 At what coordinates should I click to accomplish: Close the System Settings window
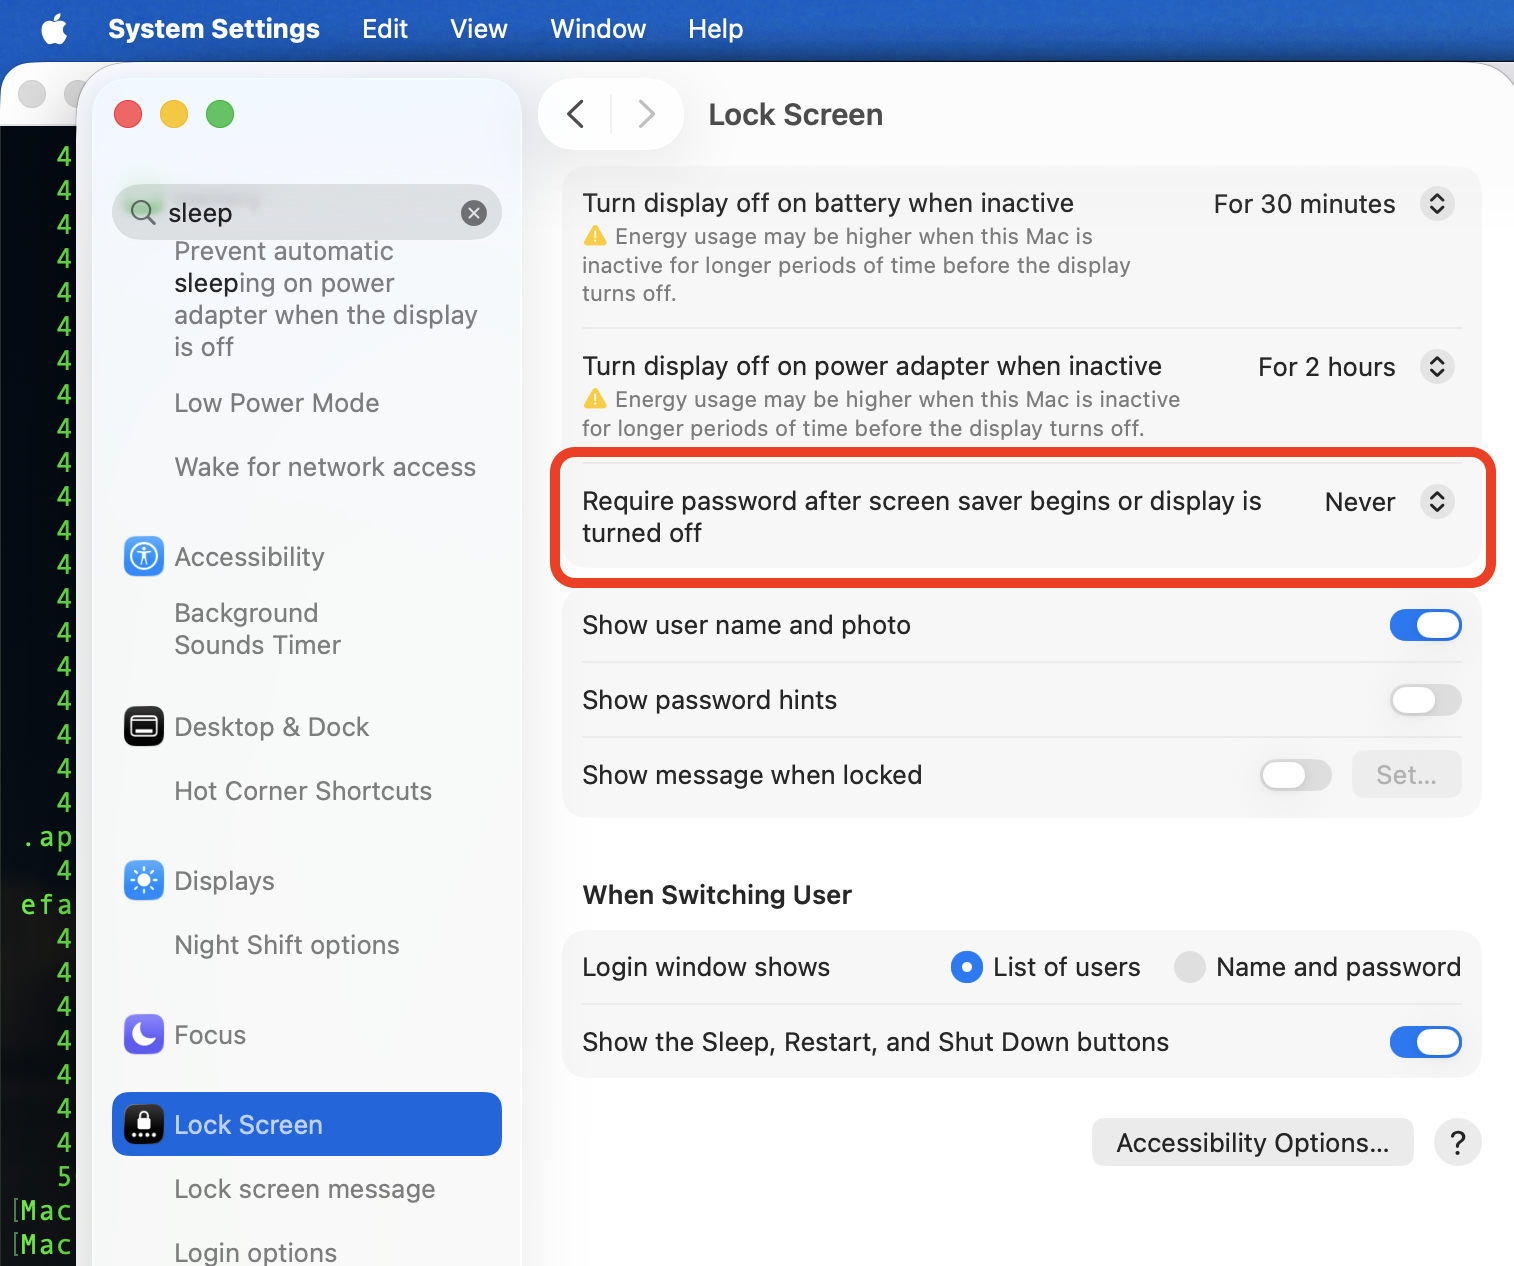tap(128, 114)
